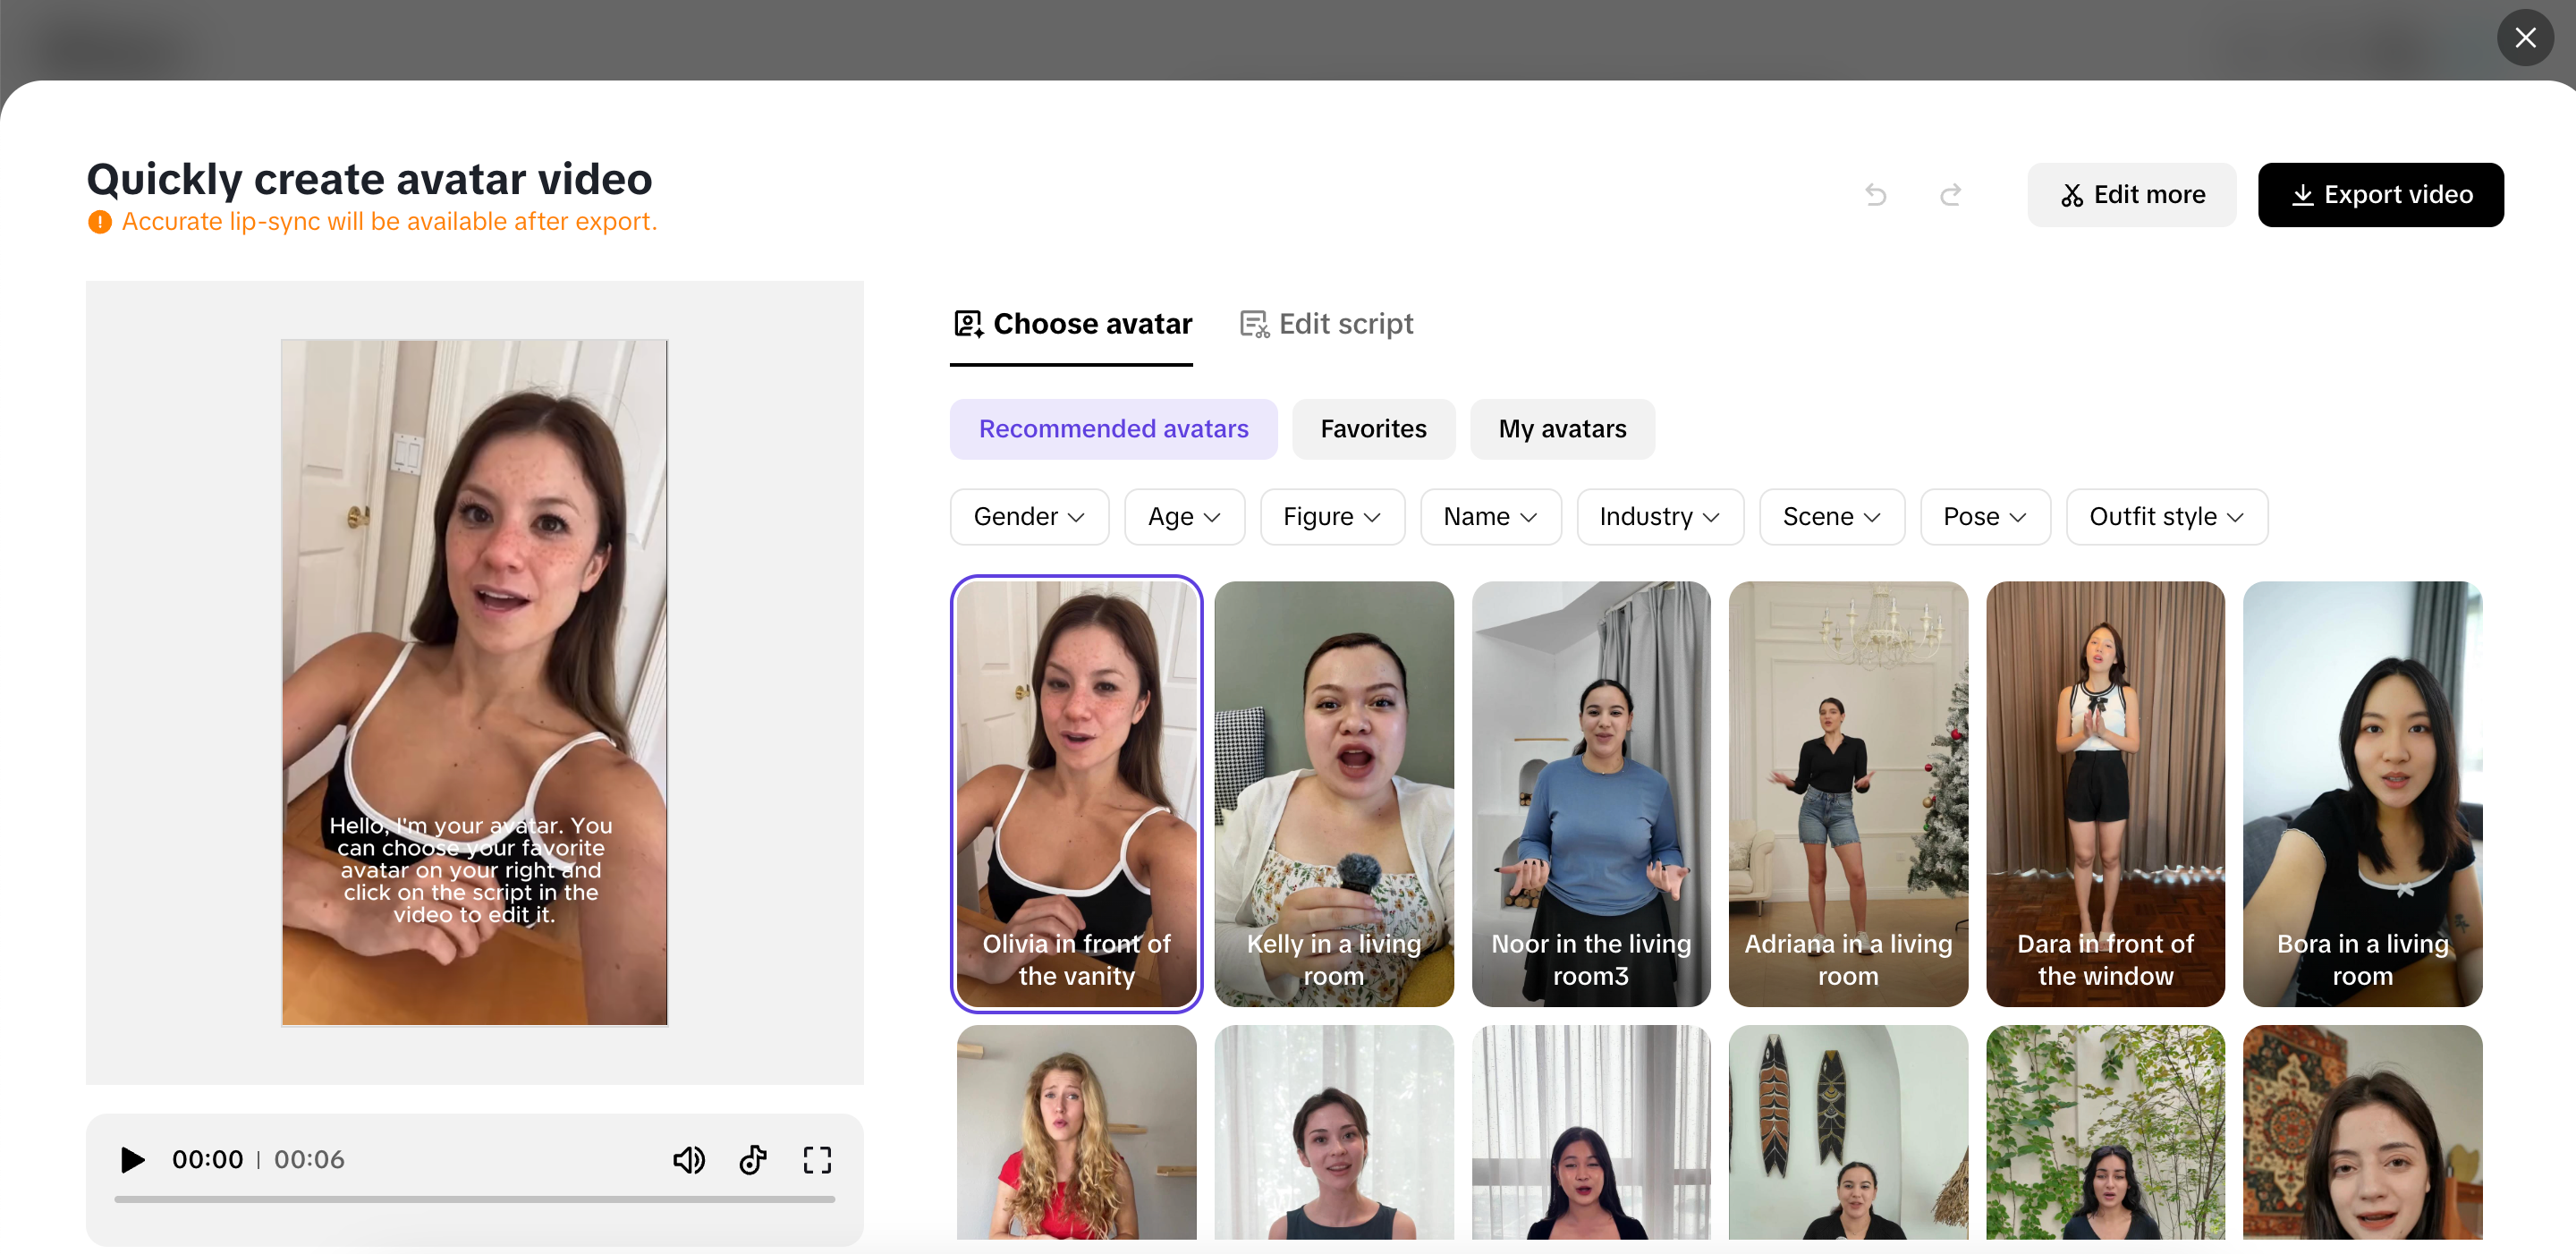This screenshot has height=1254, width=2576.
Task: Export the video
Action: tap(2380, 194)
